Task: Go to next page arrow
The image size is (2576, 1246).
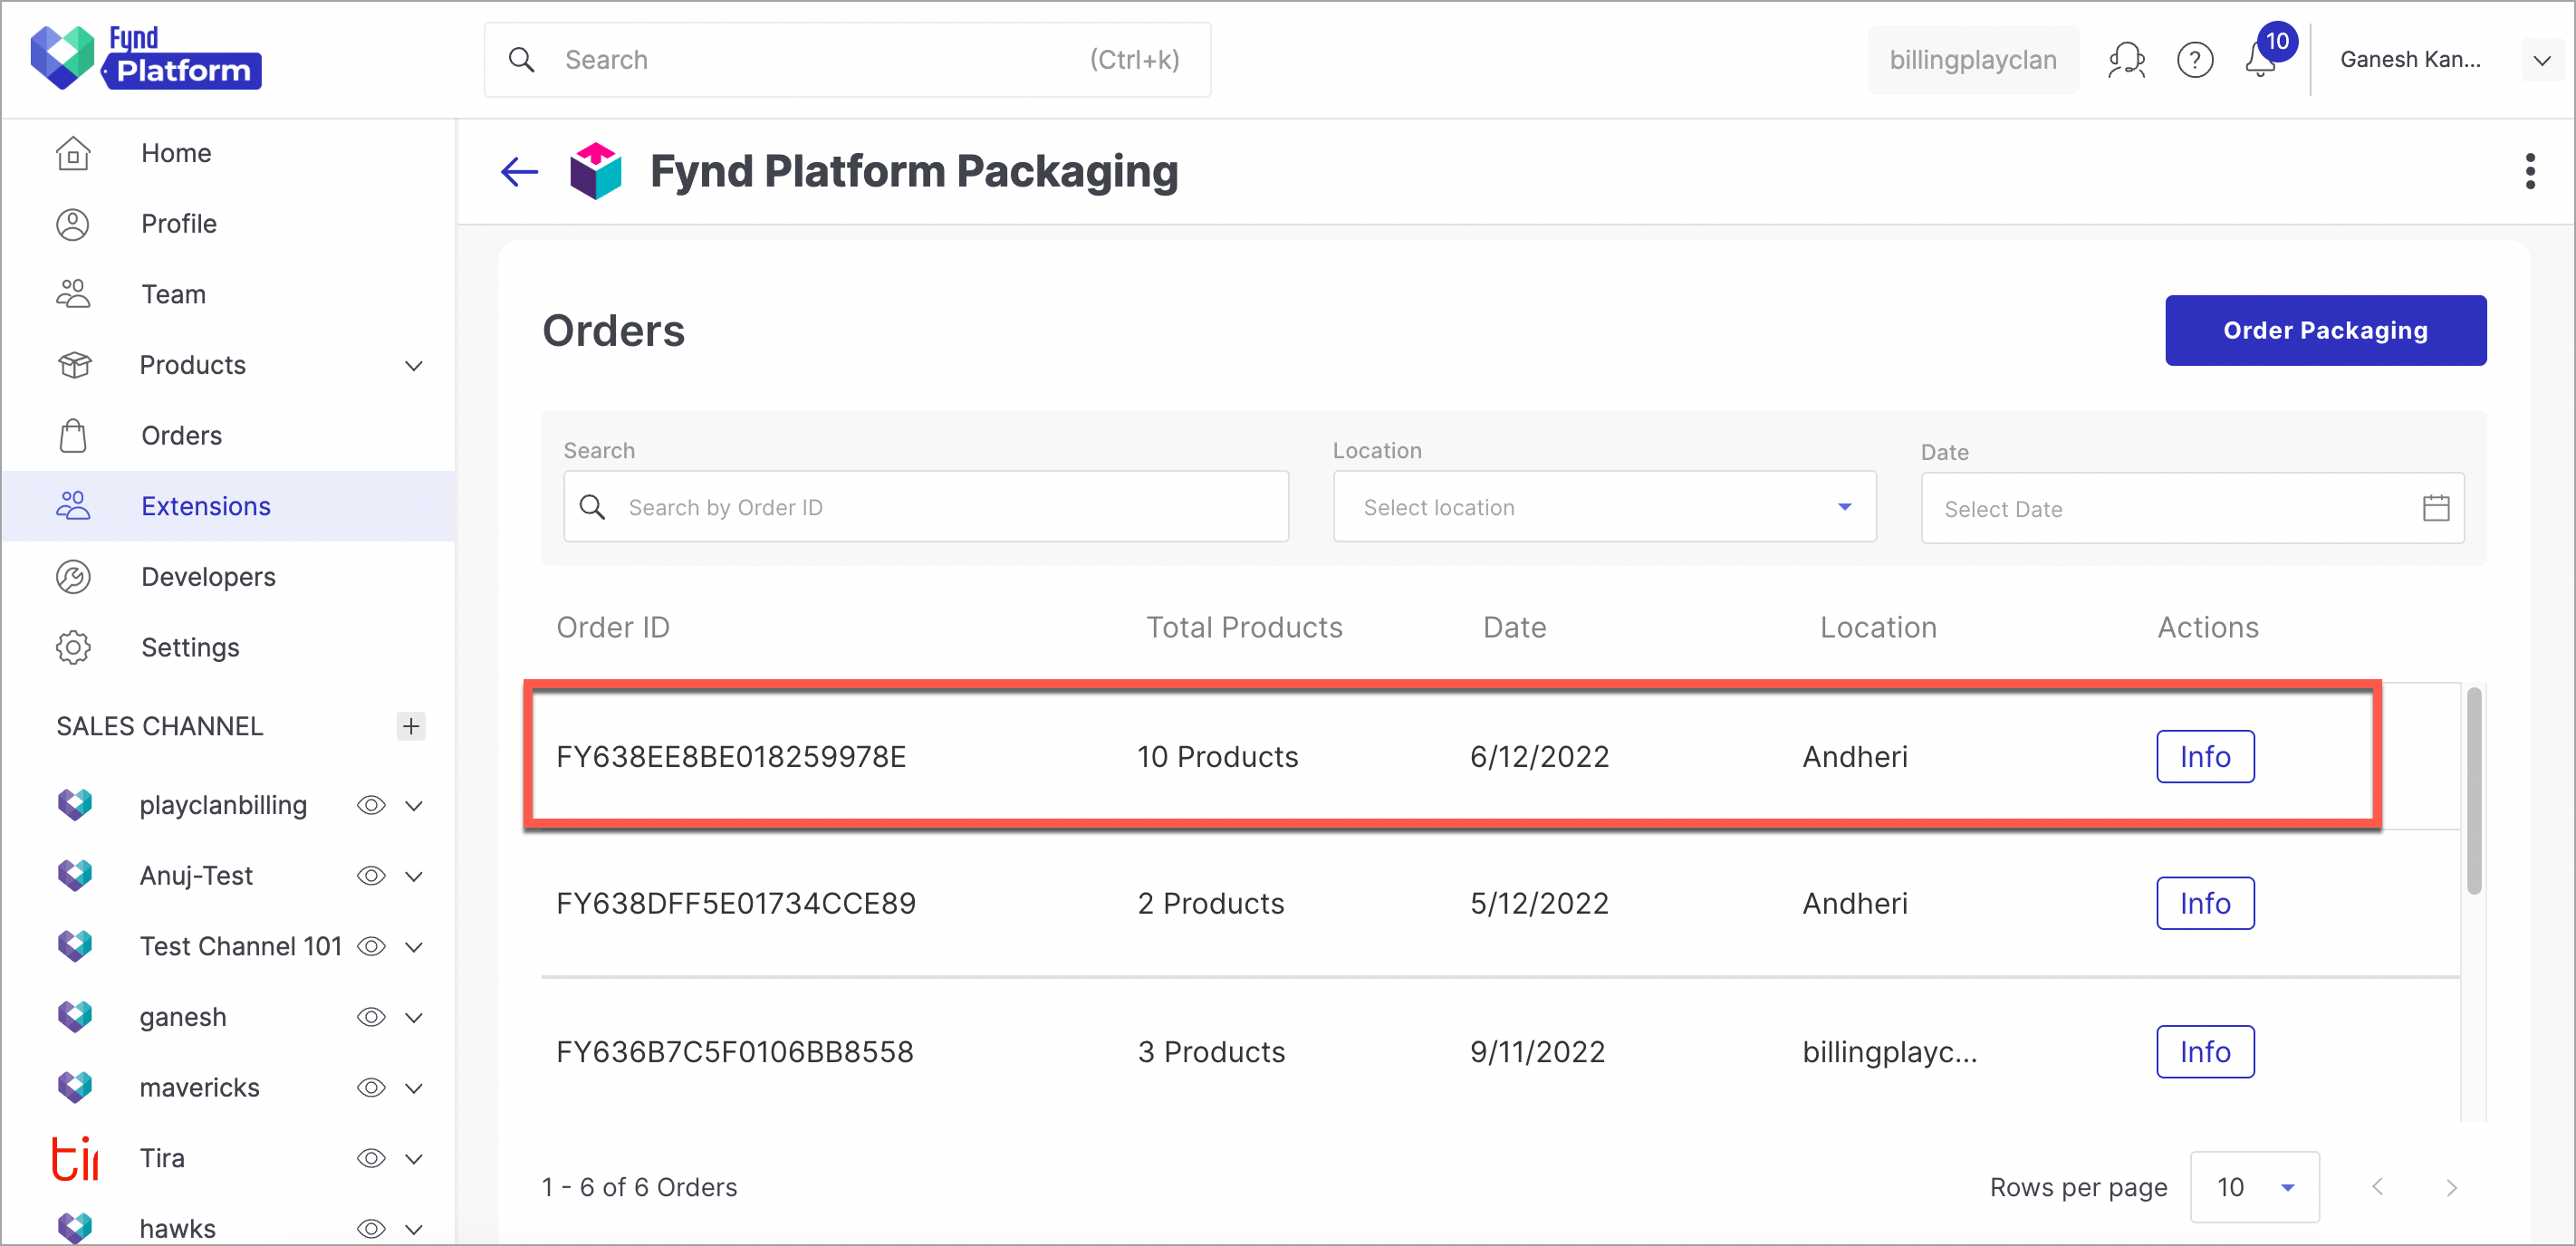Action: point(2451,1187)
